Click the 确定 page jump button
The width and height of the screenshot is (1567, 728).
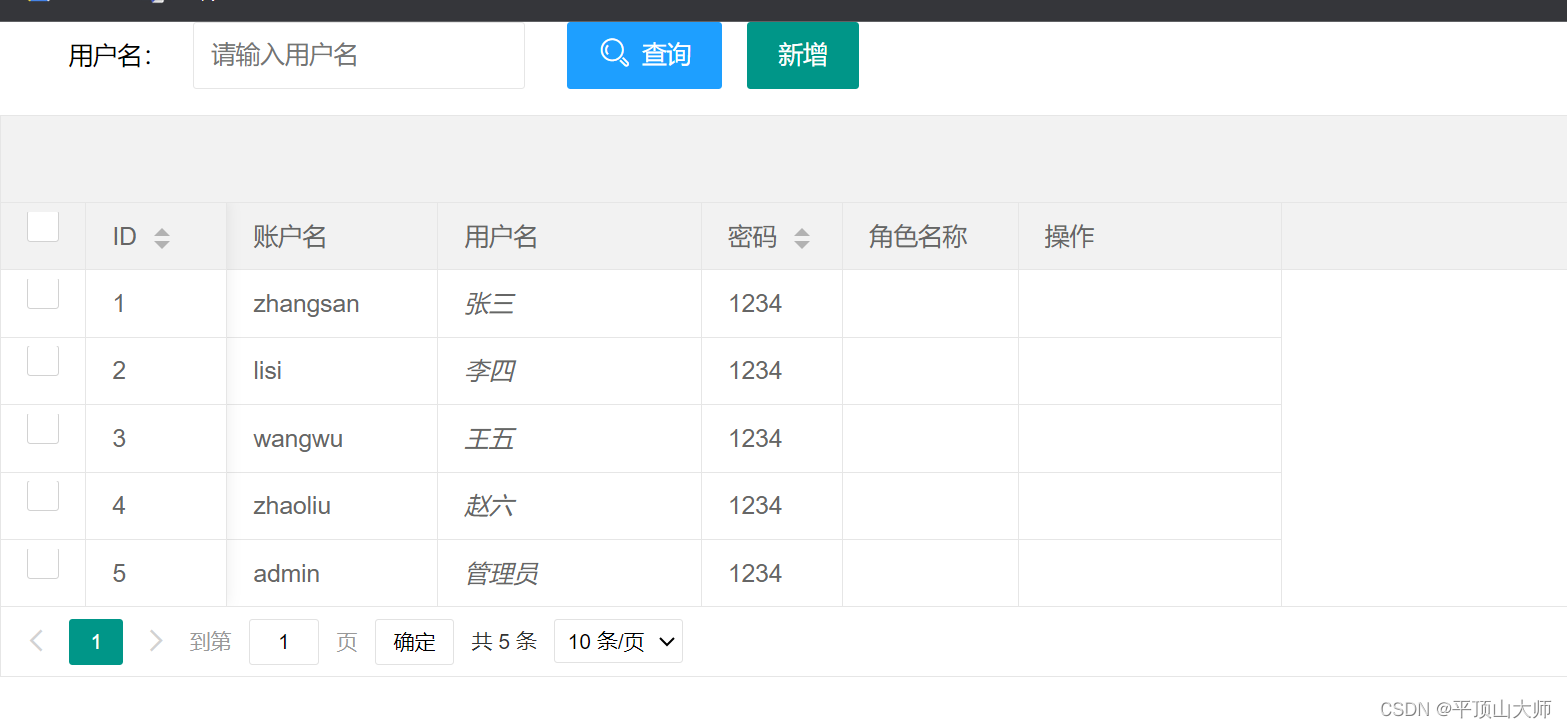click(x=414, y=642)
